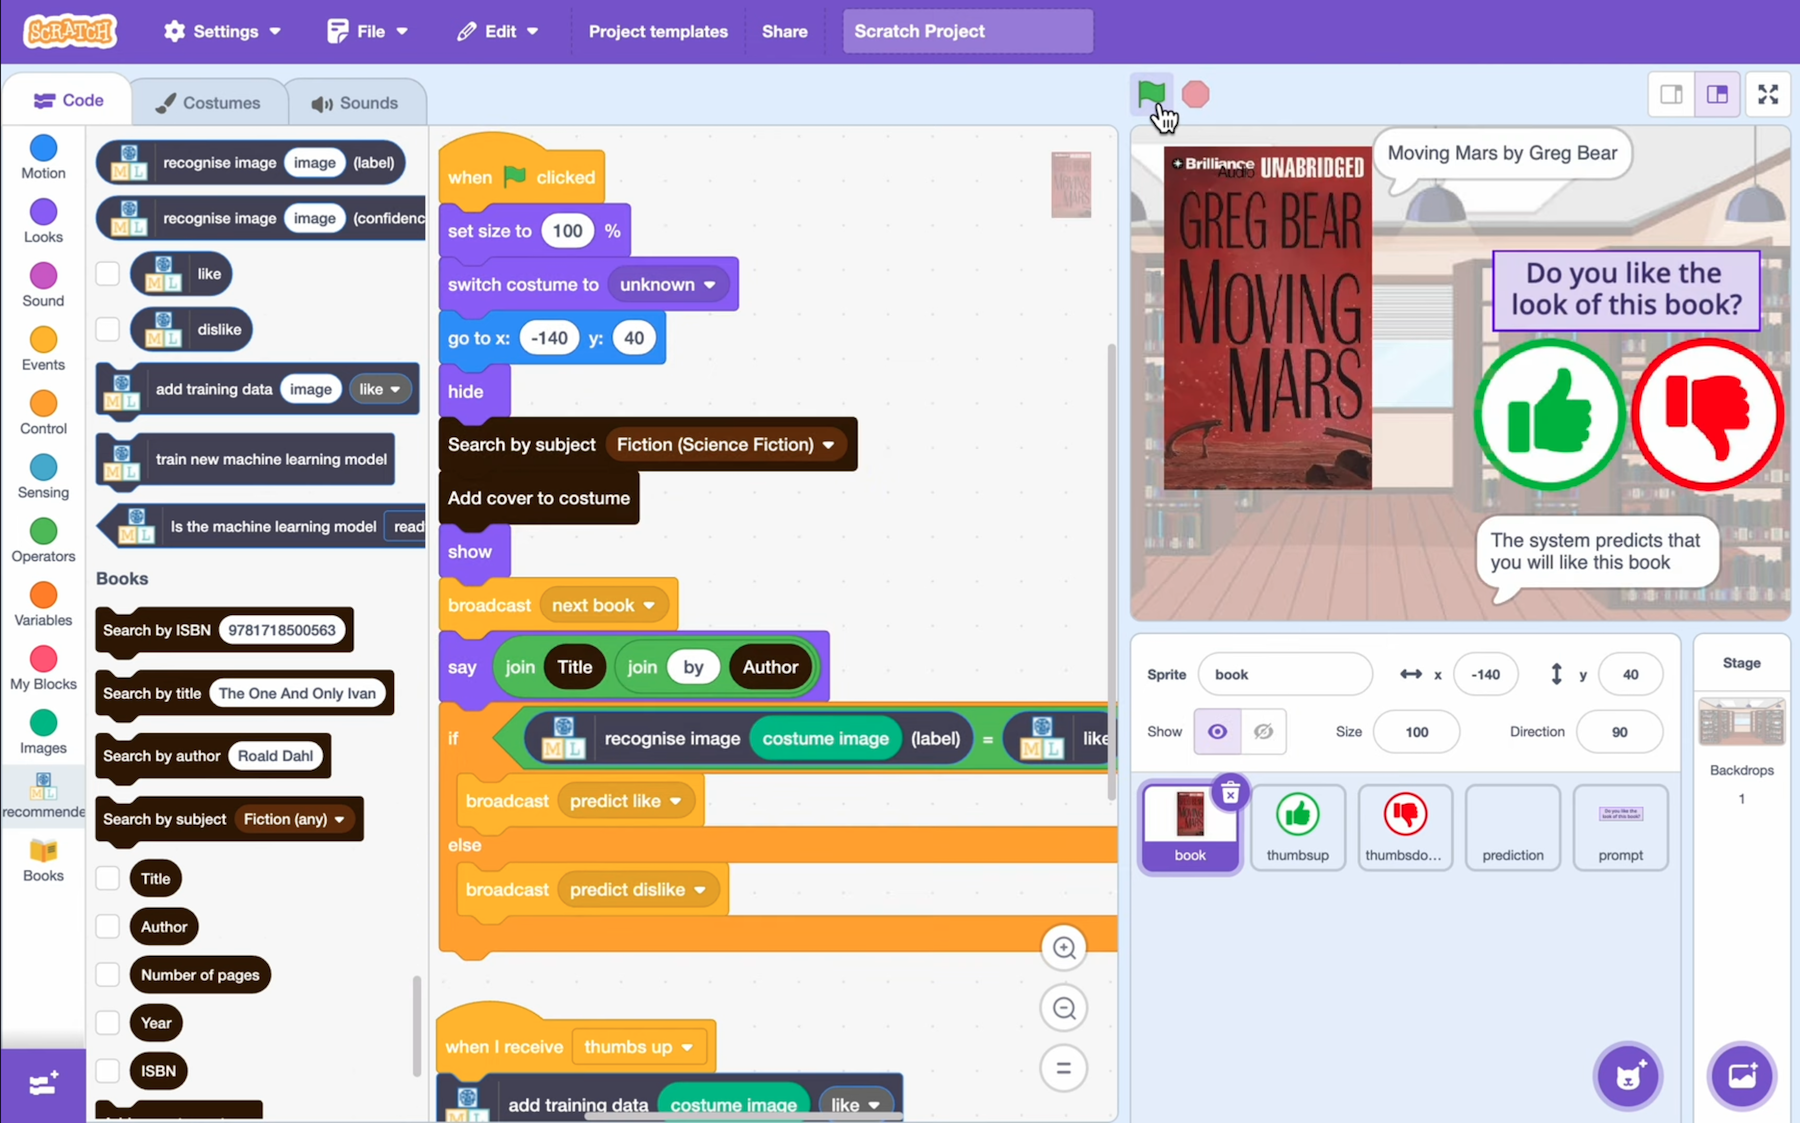Switch to small stage layout
Image resolution: width=1800 pixels, height=1123 pixels.
tap(1671, 94)
